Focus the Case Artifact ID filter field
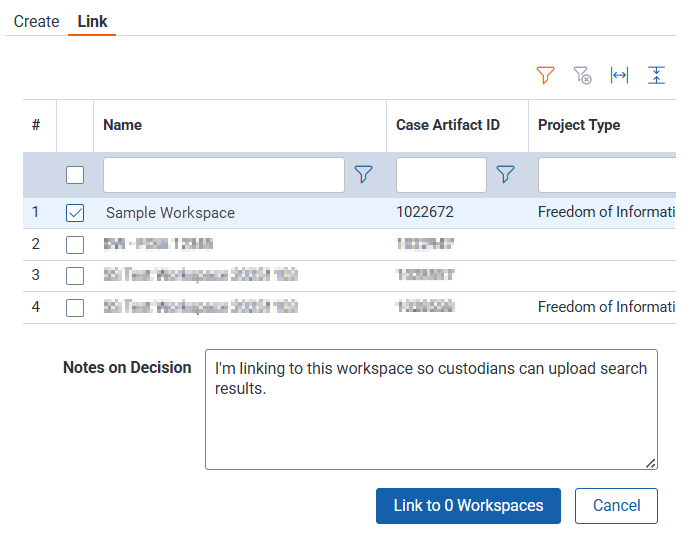Image resolution: width=698 pixels, height=539 pixels. click(x=441, y=174)
